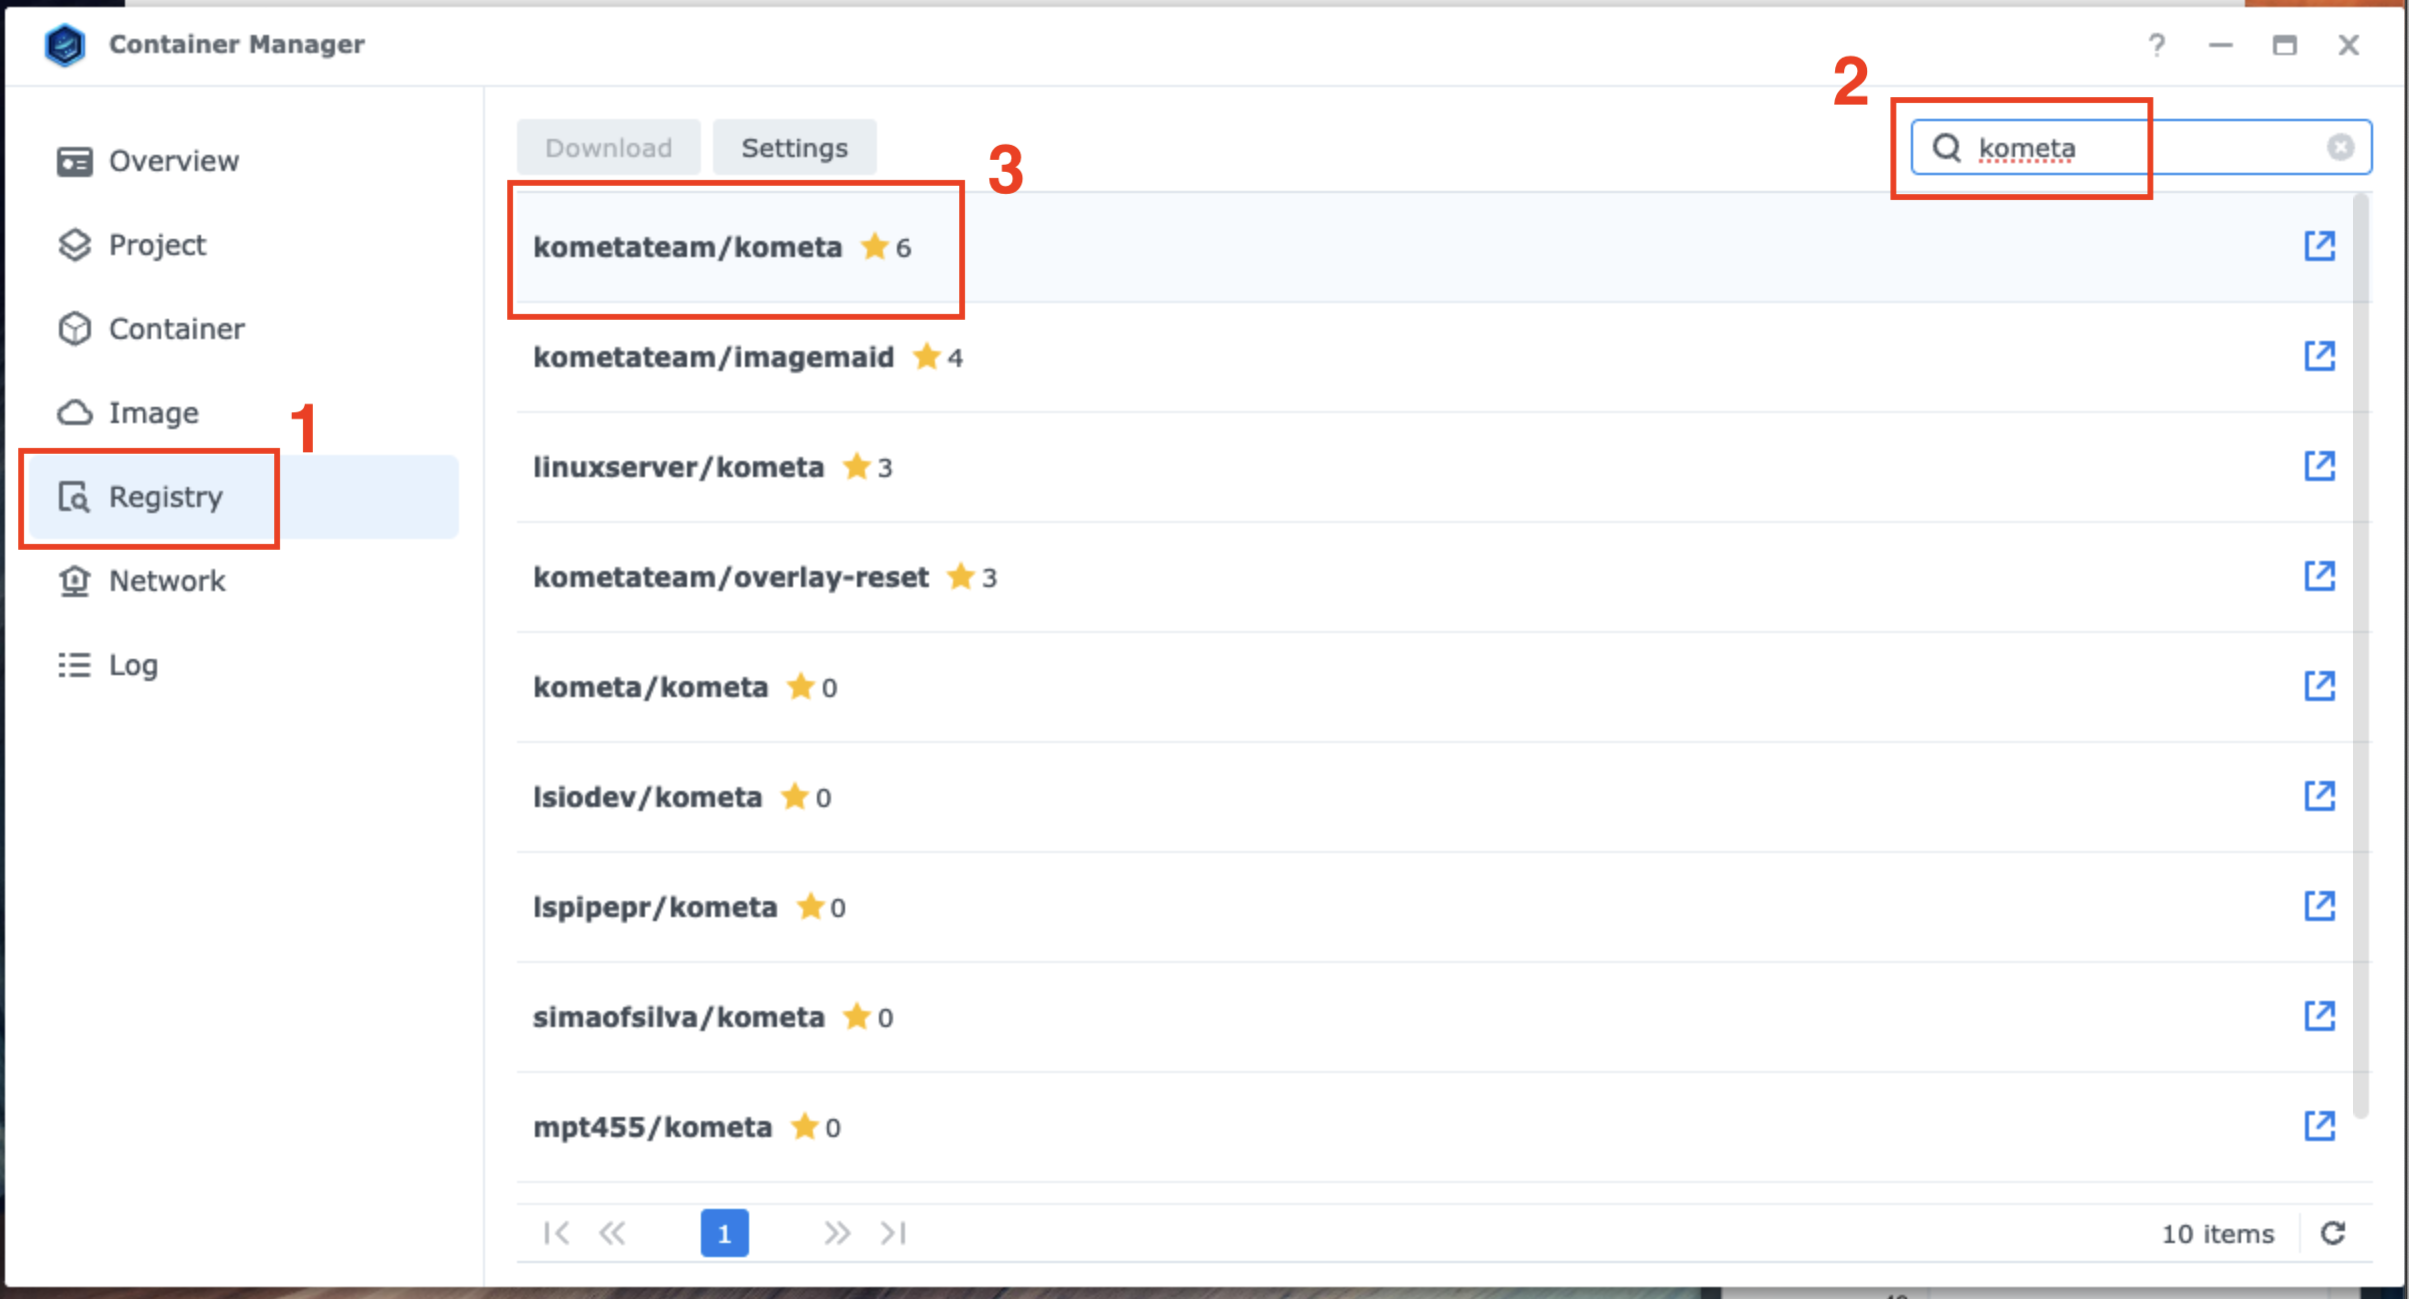This screenshot has width=2409, height=1299.
Task: Clear the search field text
Action: (2340, 148)
